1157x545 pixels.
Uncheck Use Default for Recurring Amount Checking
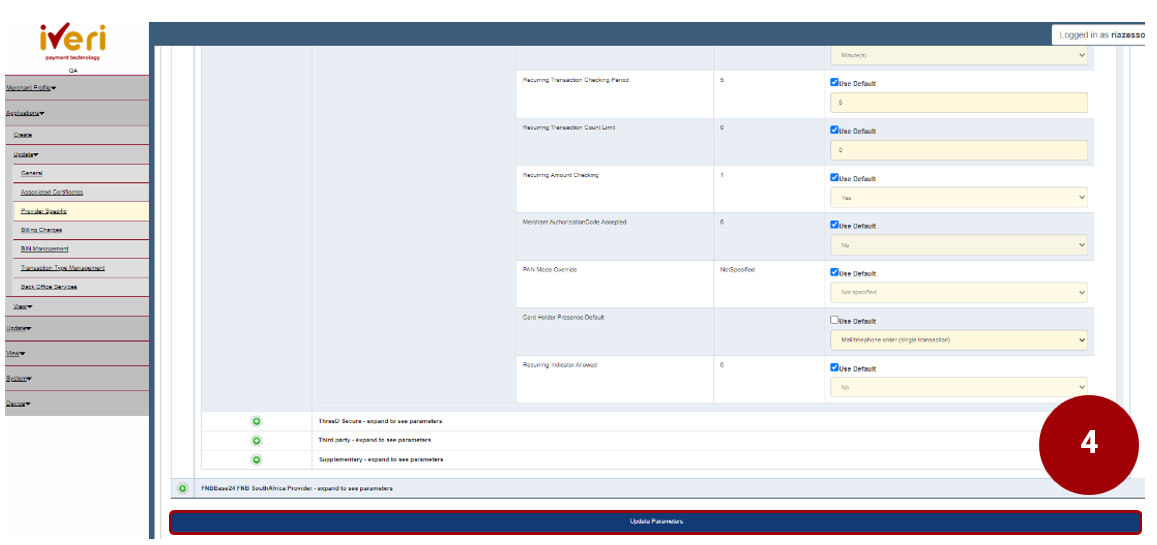pos(835,178)
